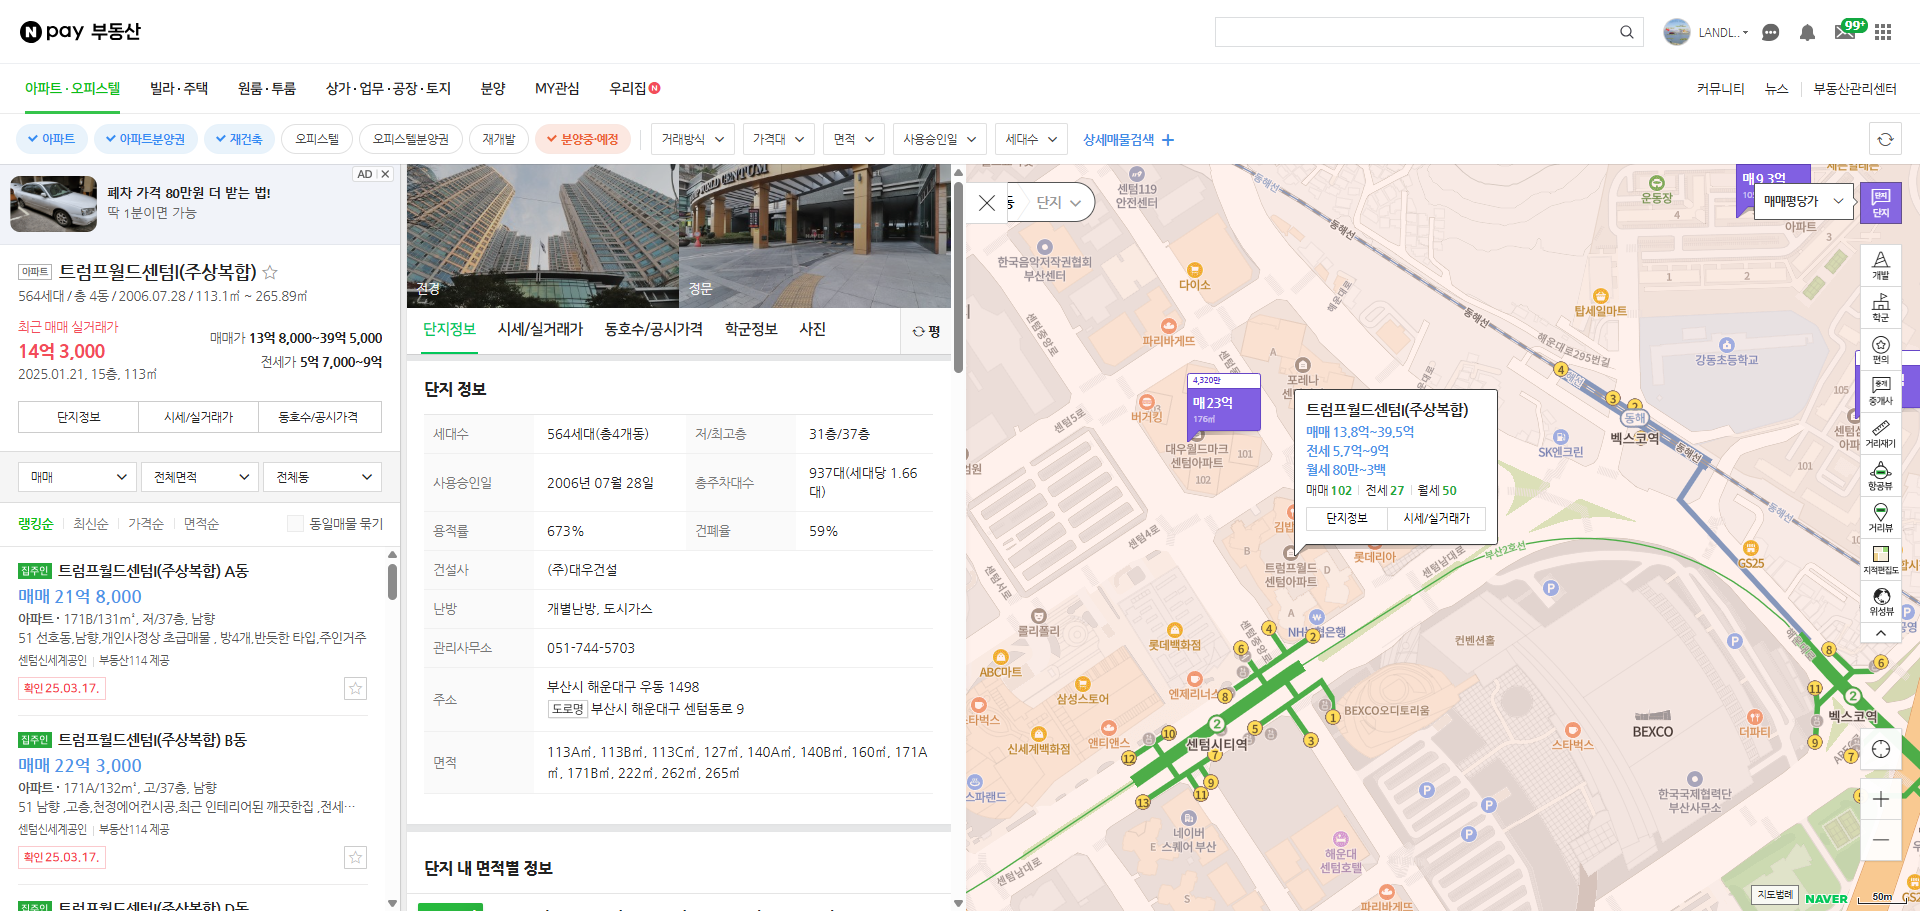The height and width of the screenshot is (911, 1920).
Task: Click the search magnifier icon
Action: coord(1627,32)
